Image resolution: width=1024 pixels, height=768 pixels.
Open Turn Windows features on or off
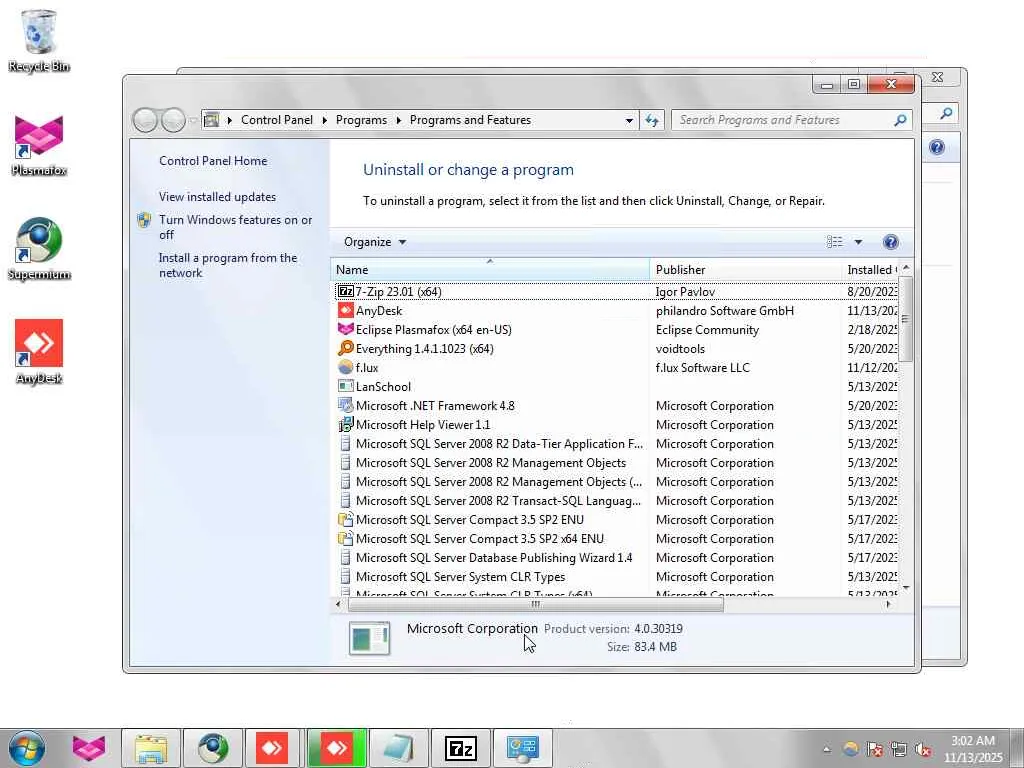pyautogui.click(x=235, y=227)
